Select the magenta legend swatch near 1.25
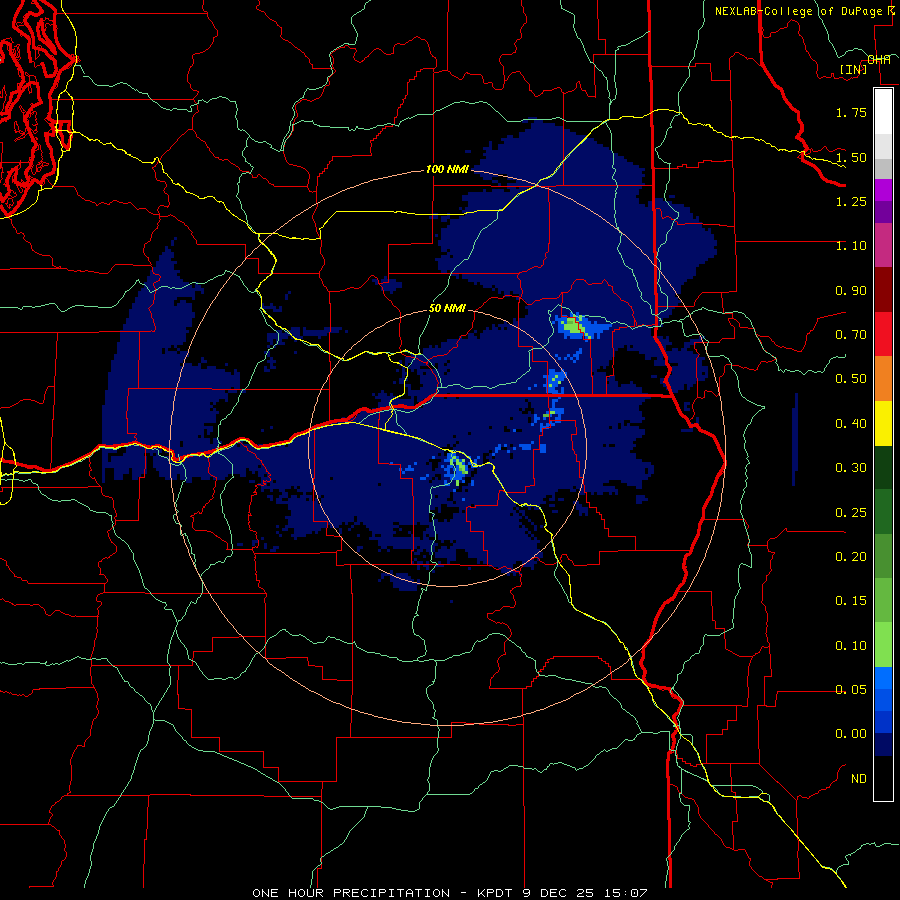This screenshot has width=900, height=900. point(883,190)
